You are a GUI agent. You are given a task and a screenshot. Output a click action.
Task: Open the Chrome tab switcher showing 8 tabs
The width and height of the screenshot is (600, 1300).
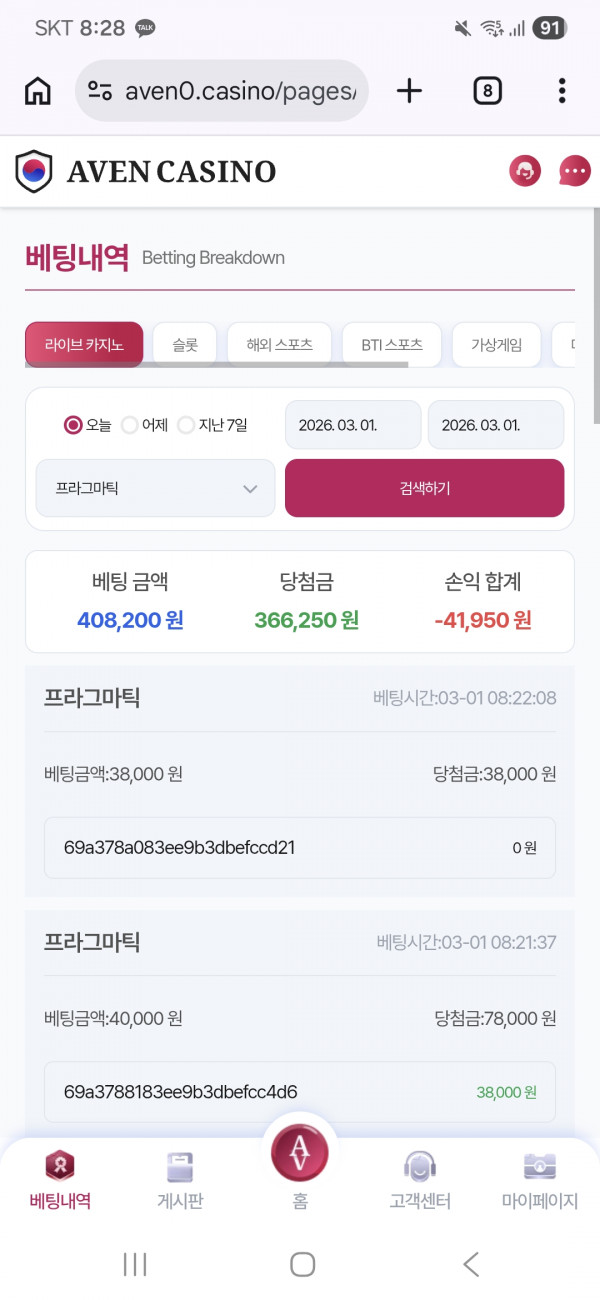pyautogui.click(x=487, y=90)
